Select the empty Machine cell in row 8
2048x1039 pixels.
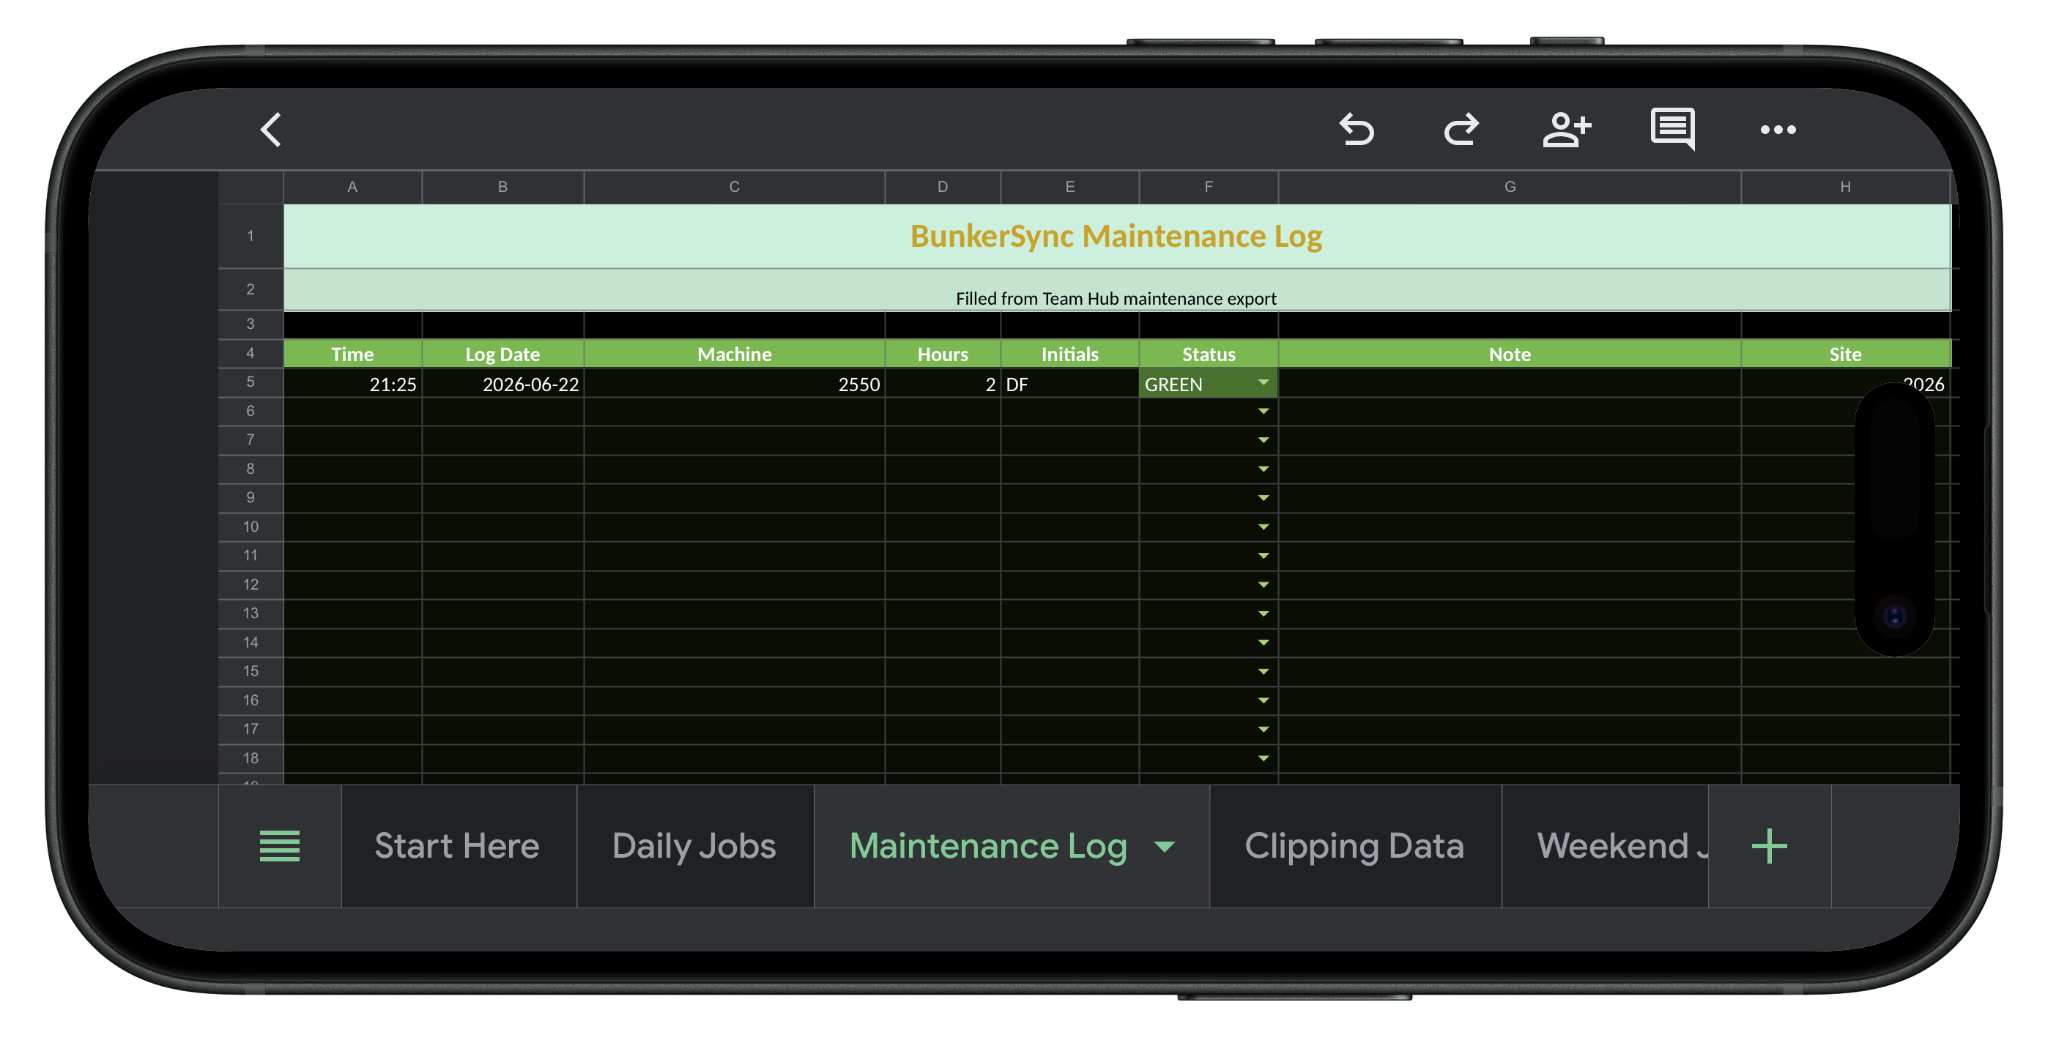[734, 470]
